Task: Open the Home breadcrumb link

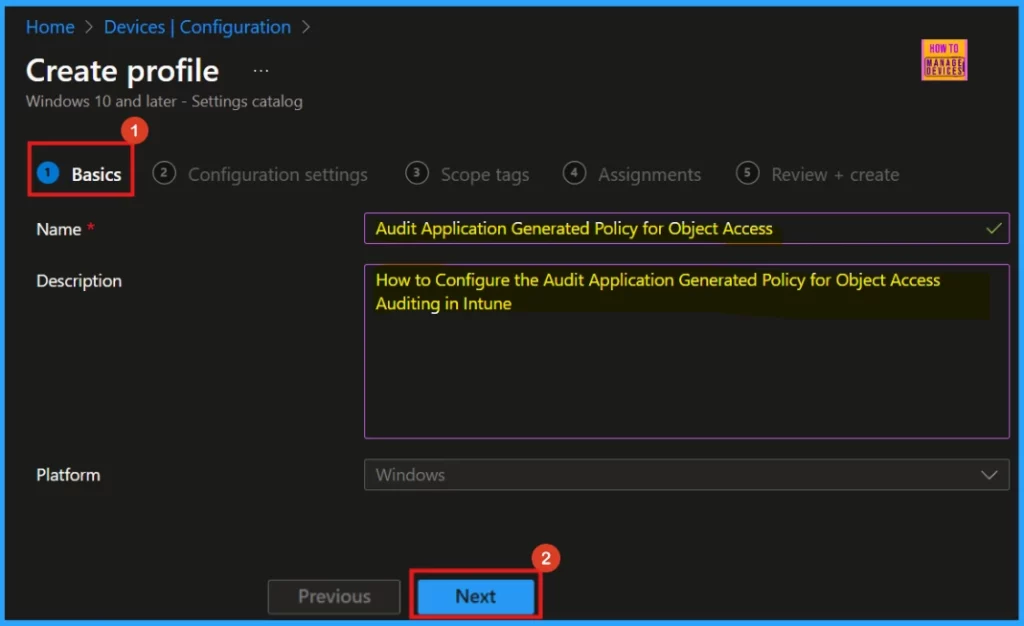Action: [x=50, y=27]
